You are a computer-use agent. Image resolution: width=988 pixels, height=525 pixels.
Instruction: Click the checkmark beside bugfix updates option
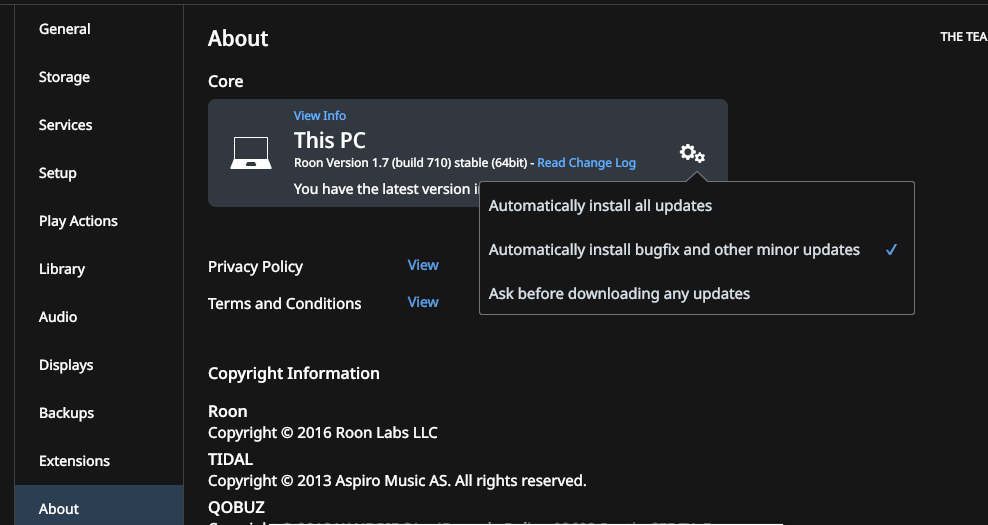click(891, 250)
